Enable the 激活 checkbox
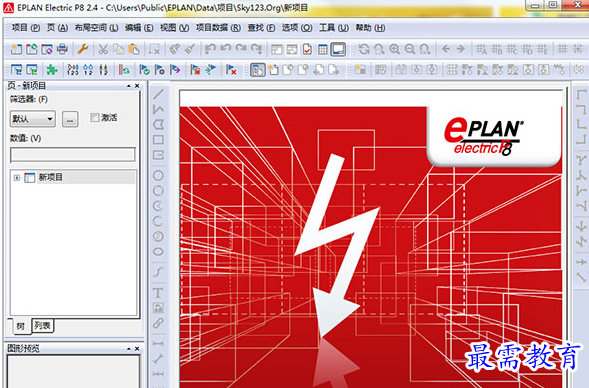589x388 pixels. [94, 118]
